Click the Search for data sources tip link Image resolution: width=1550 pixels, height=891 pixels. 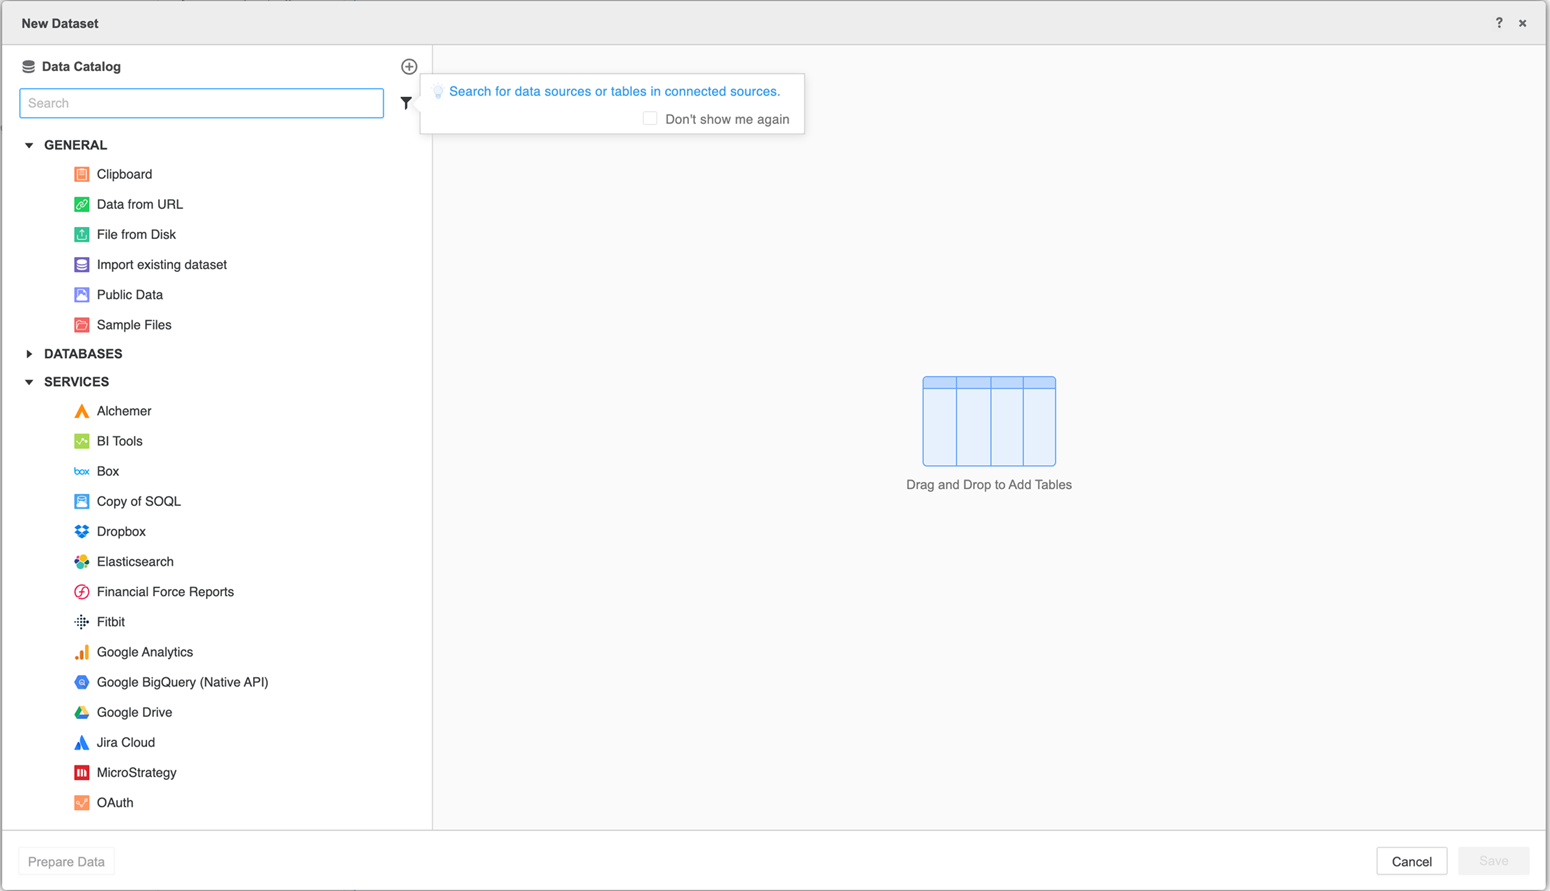point(614,91)
